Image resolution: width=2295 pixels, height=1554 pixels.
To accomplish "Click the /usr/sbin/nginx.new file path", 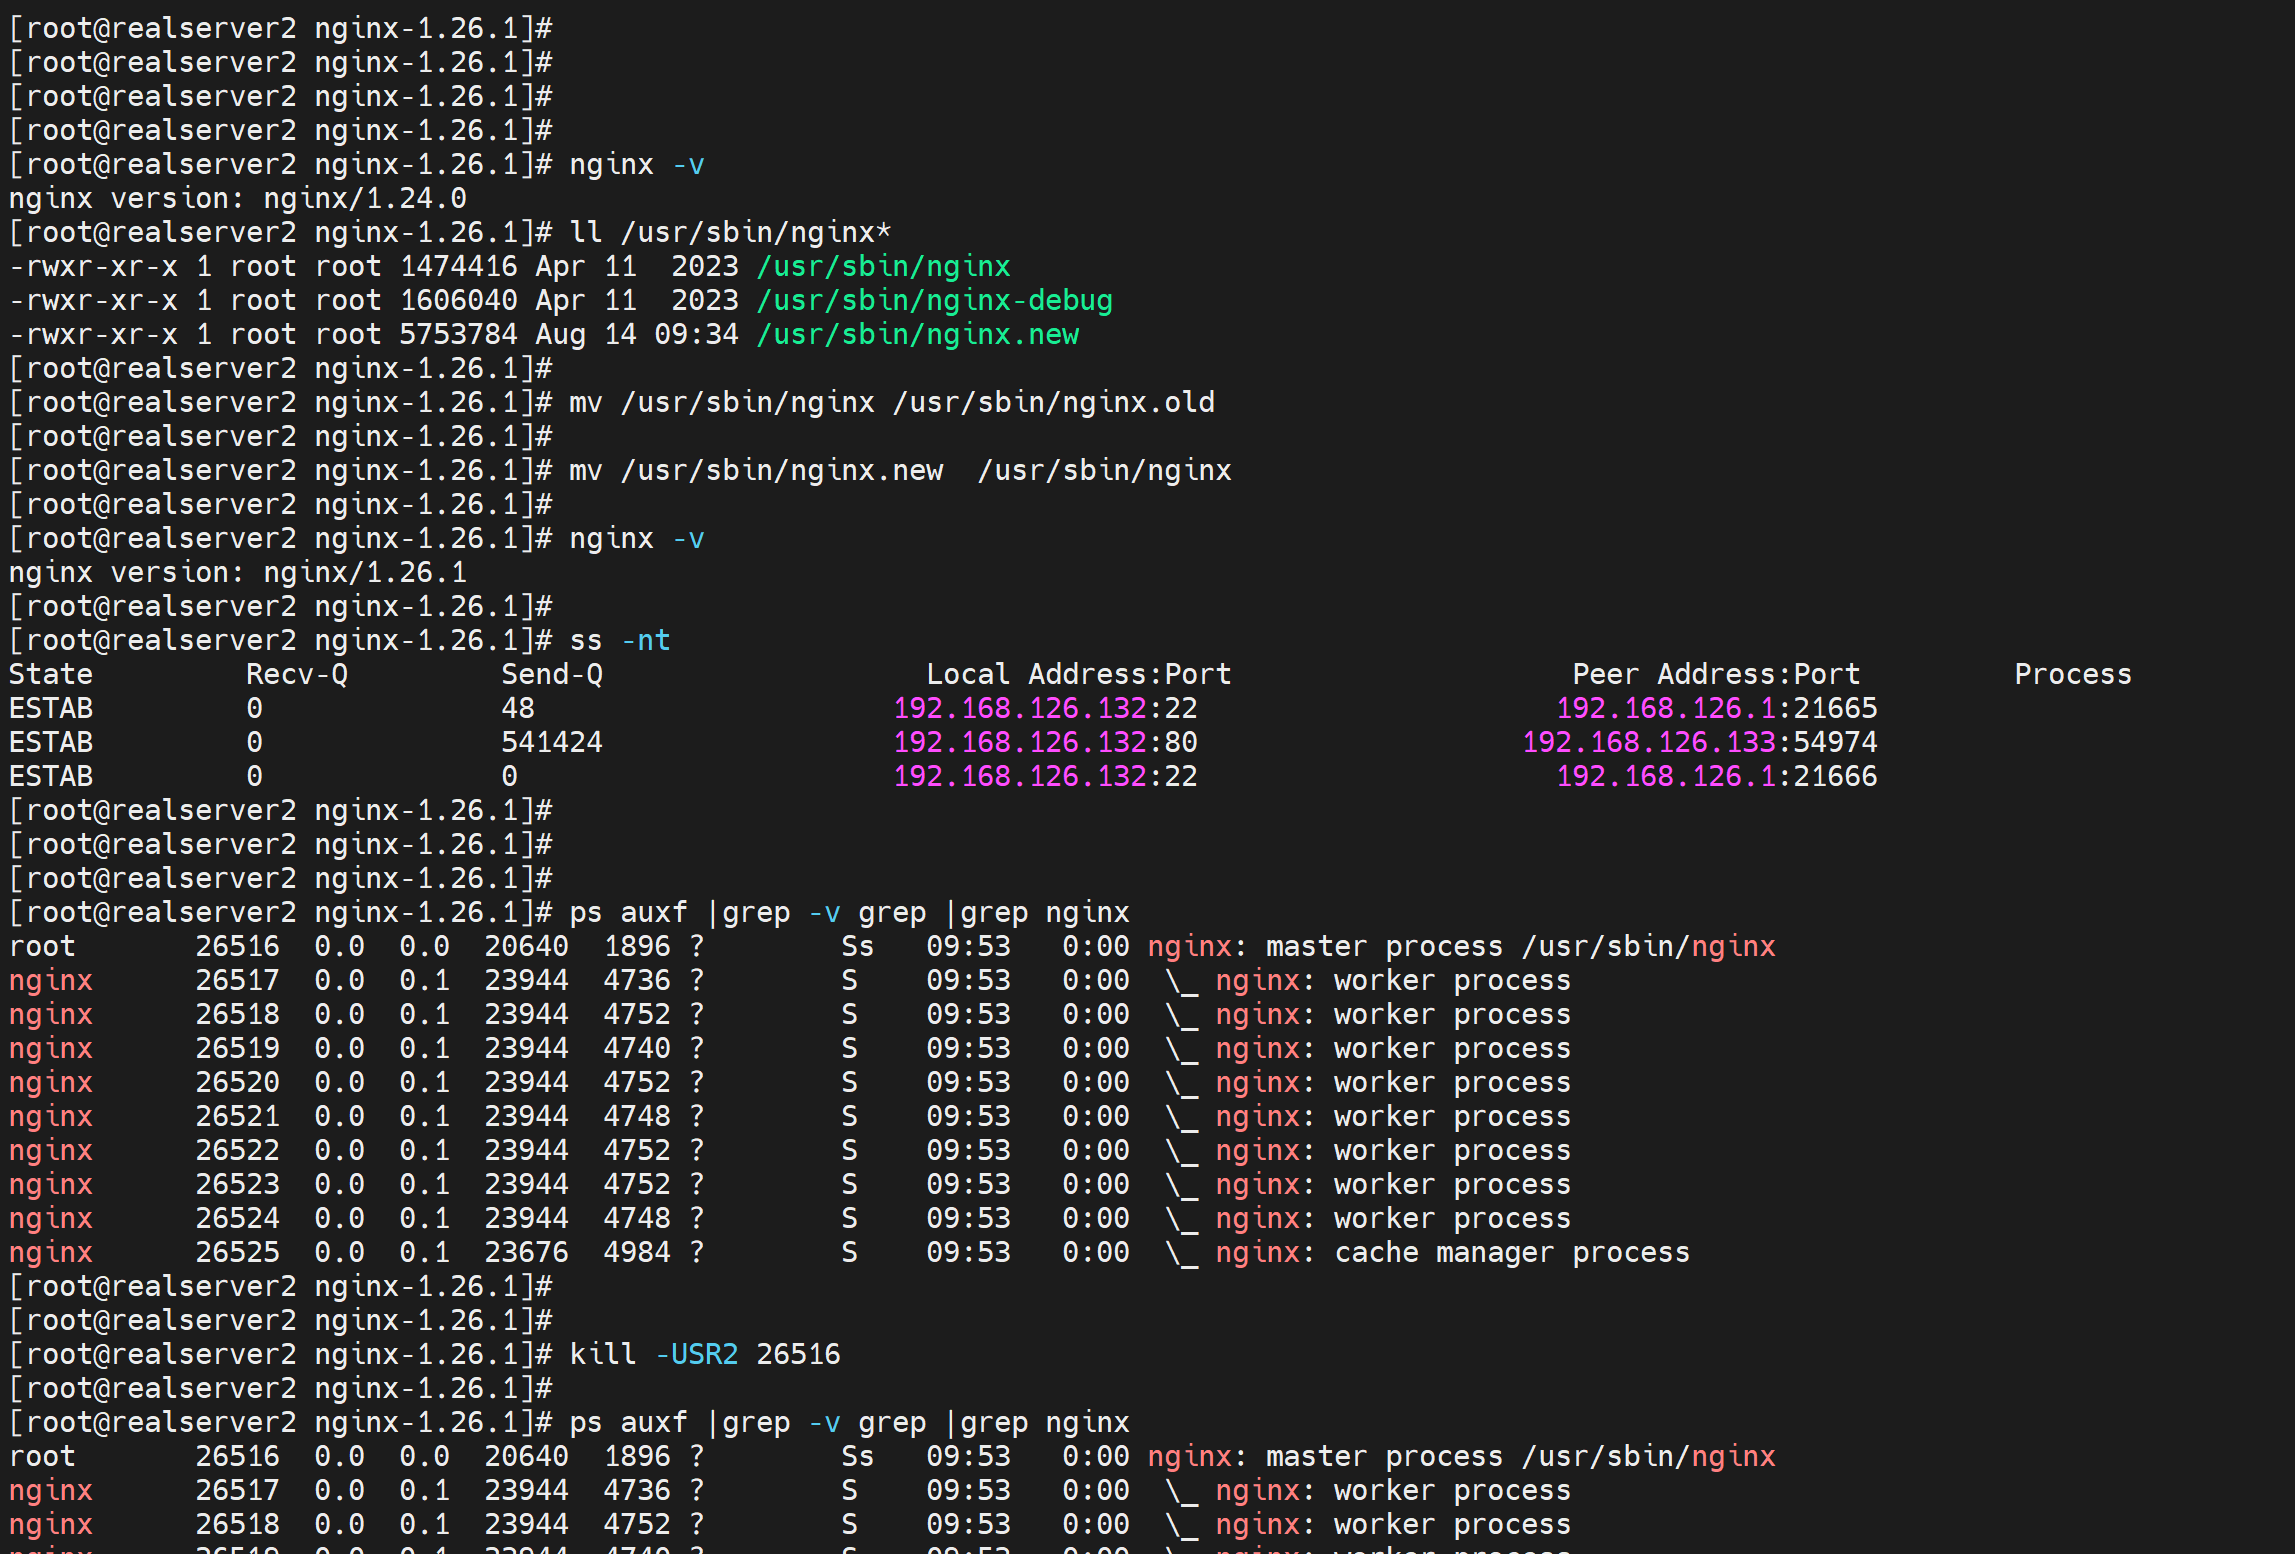I will pos(917,334).
